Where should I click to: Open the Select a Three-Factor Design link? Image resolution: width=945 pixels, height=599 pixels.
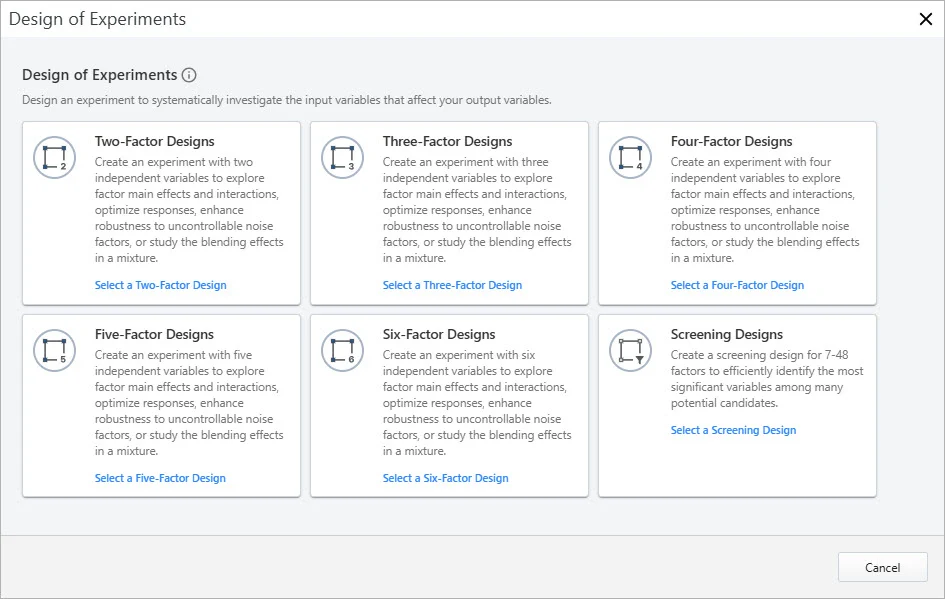tap(452, 285)
